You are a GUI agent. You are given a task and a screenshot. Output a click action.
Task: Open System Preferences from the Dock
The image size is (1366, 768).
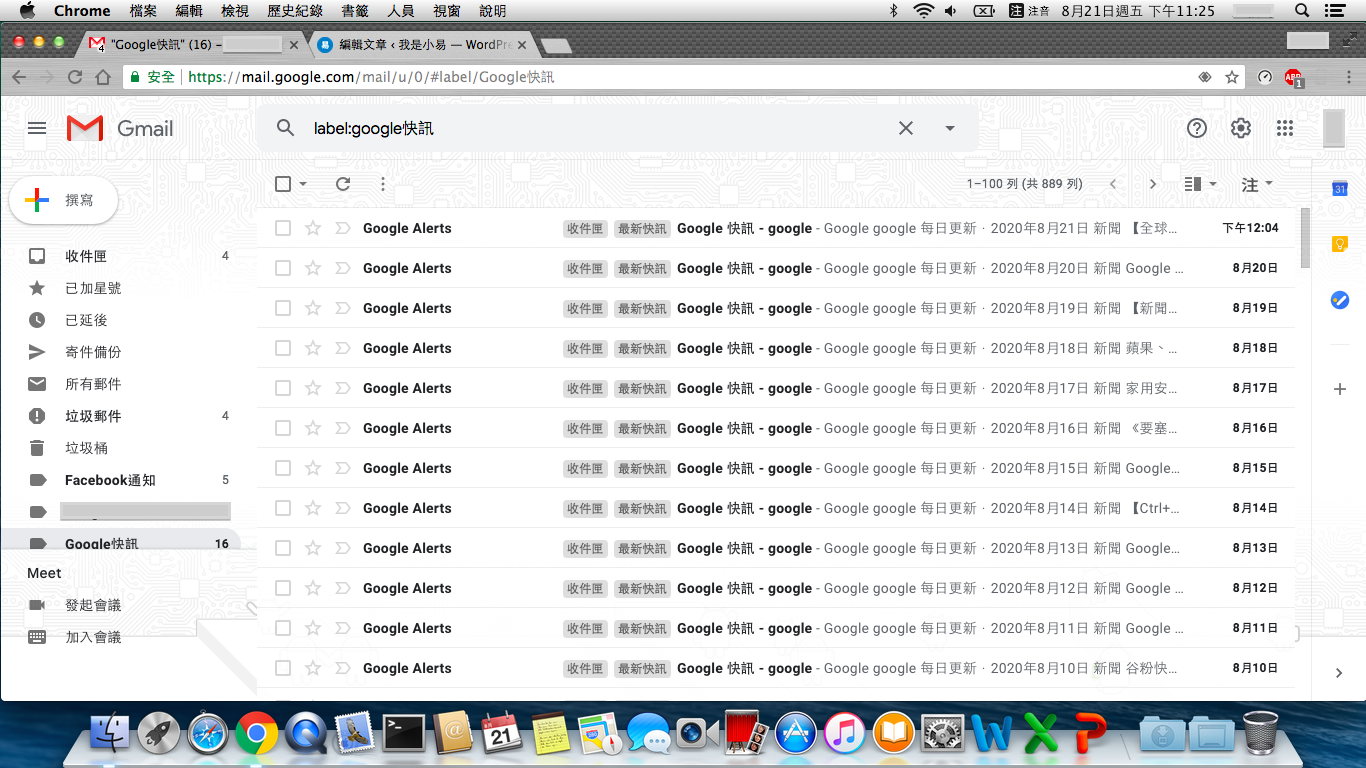[943, 734]
